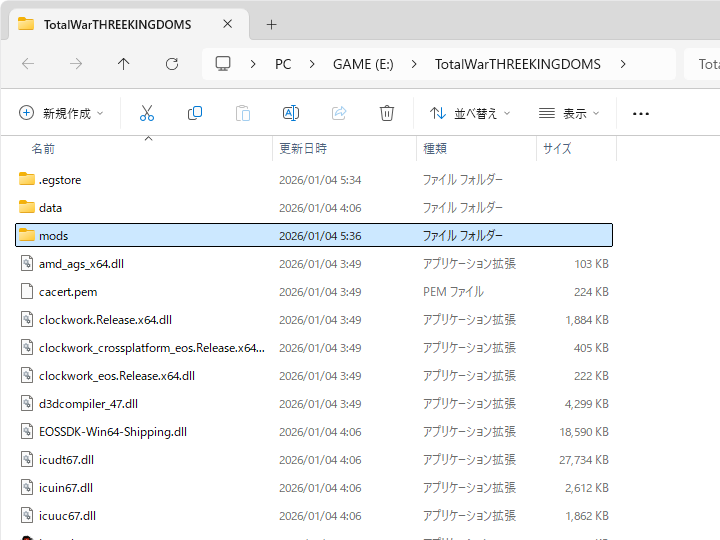Viewport: 720px width, 540px height.
Task: Click the Rename icon in toolbar
Action: tap(291, 113)
